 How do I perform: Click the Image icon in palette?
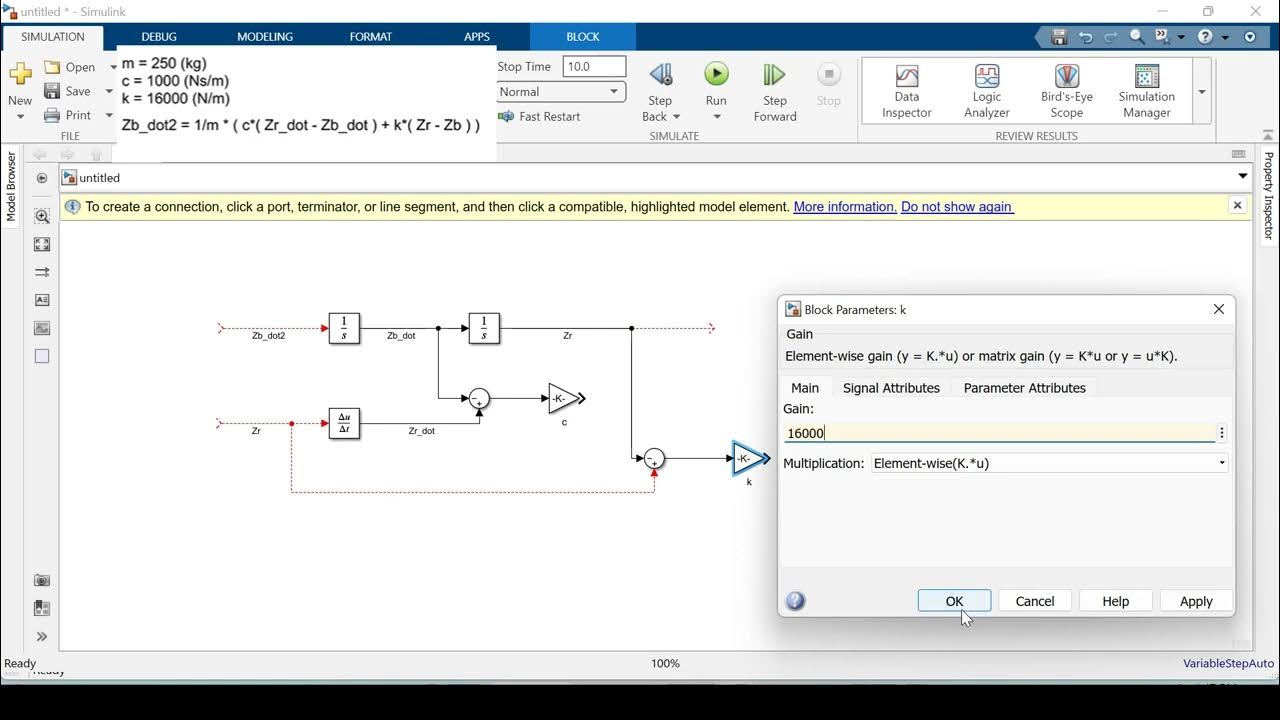pyautogui.click(x=42, y=328)
